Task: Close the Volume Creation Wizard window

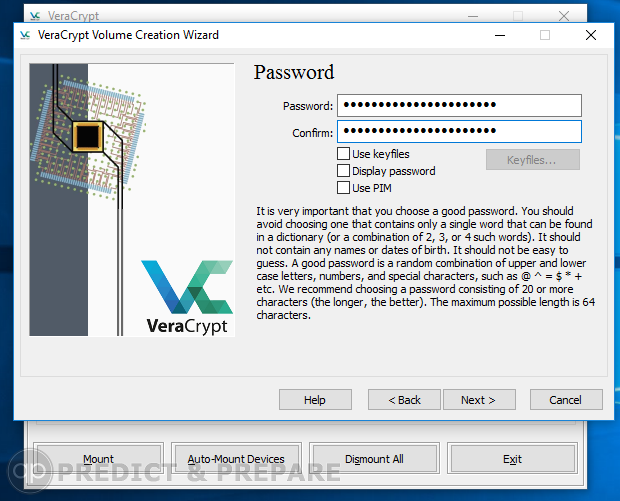Action: (591, 35)
